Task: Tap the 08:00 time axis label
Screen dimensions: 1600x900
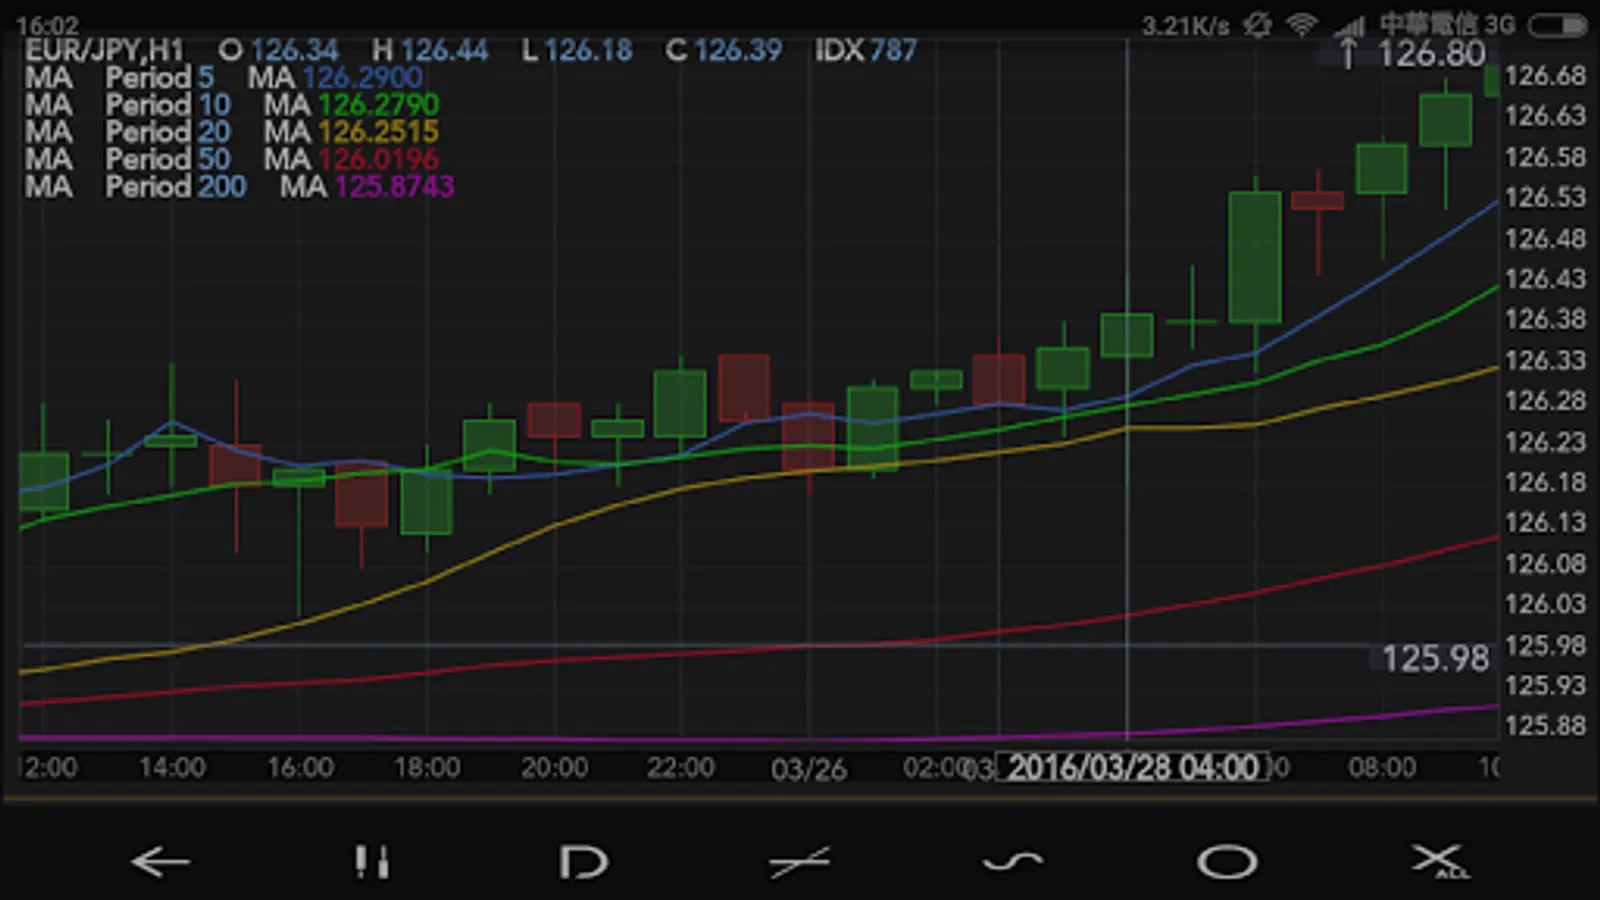Action: click(1382, 767)
